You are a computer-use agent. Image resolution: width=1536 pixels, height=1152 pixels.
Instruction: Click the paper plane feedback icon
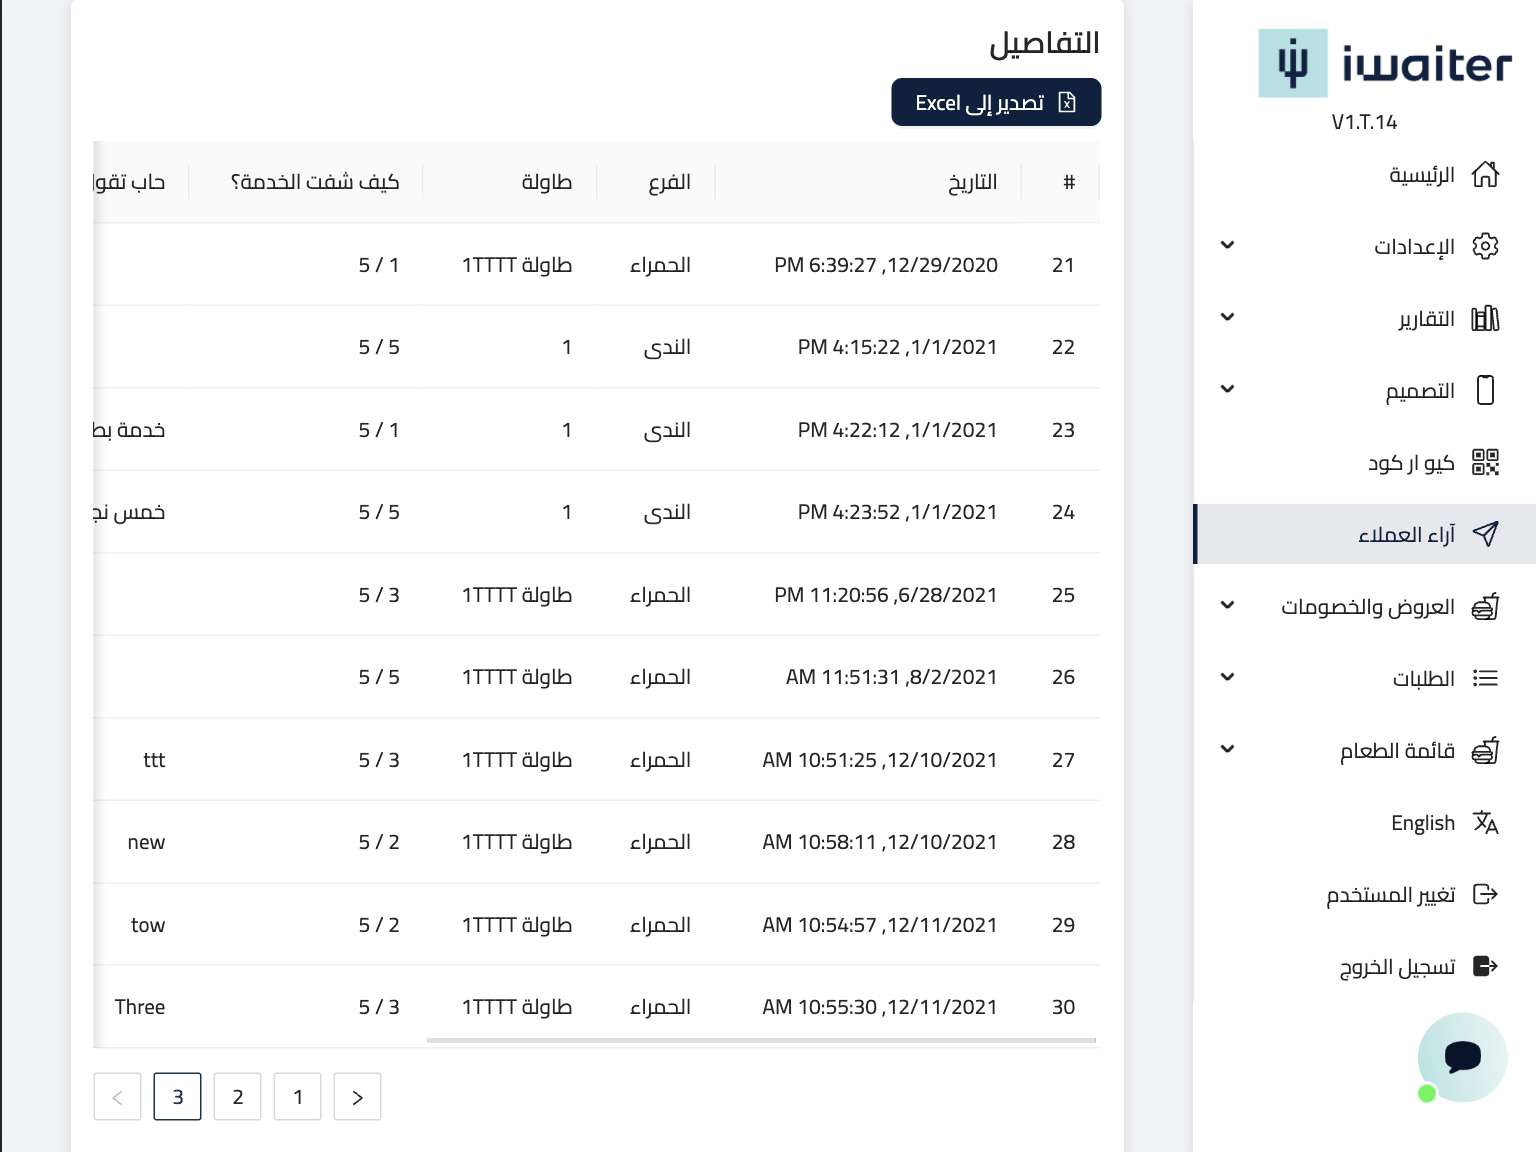tap(1485, 534)
